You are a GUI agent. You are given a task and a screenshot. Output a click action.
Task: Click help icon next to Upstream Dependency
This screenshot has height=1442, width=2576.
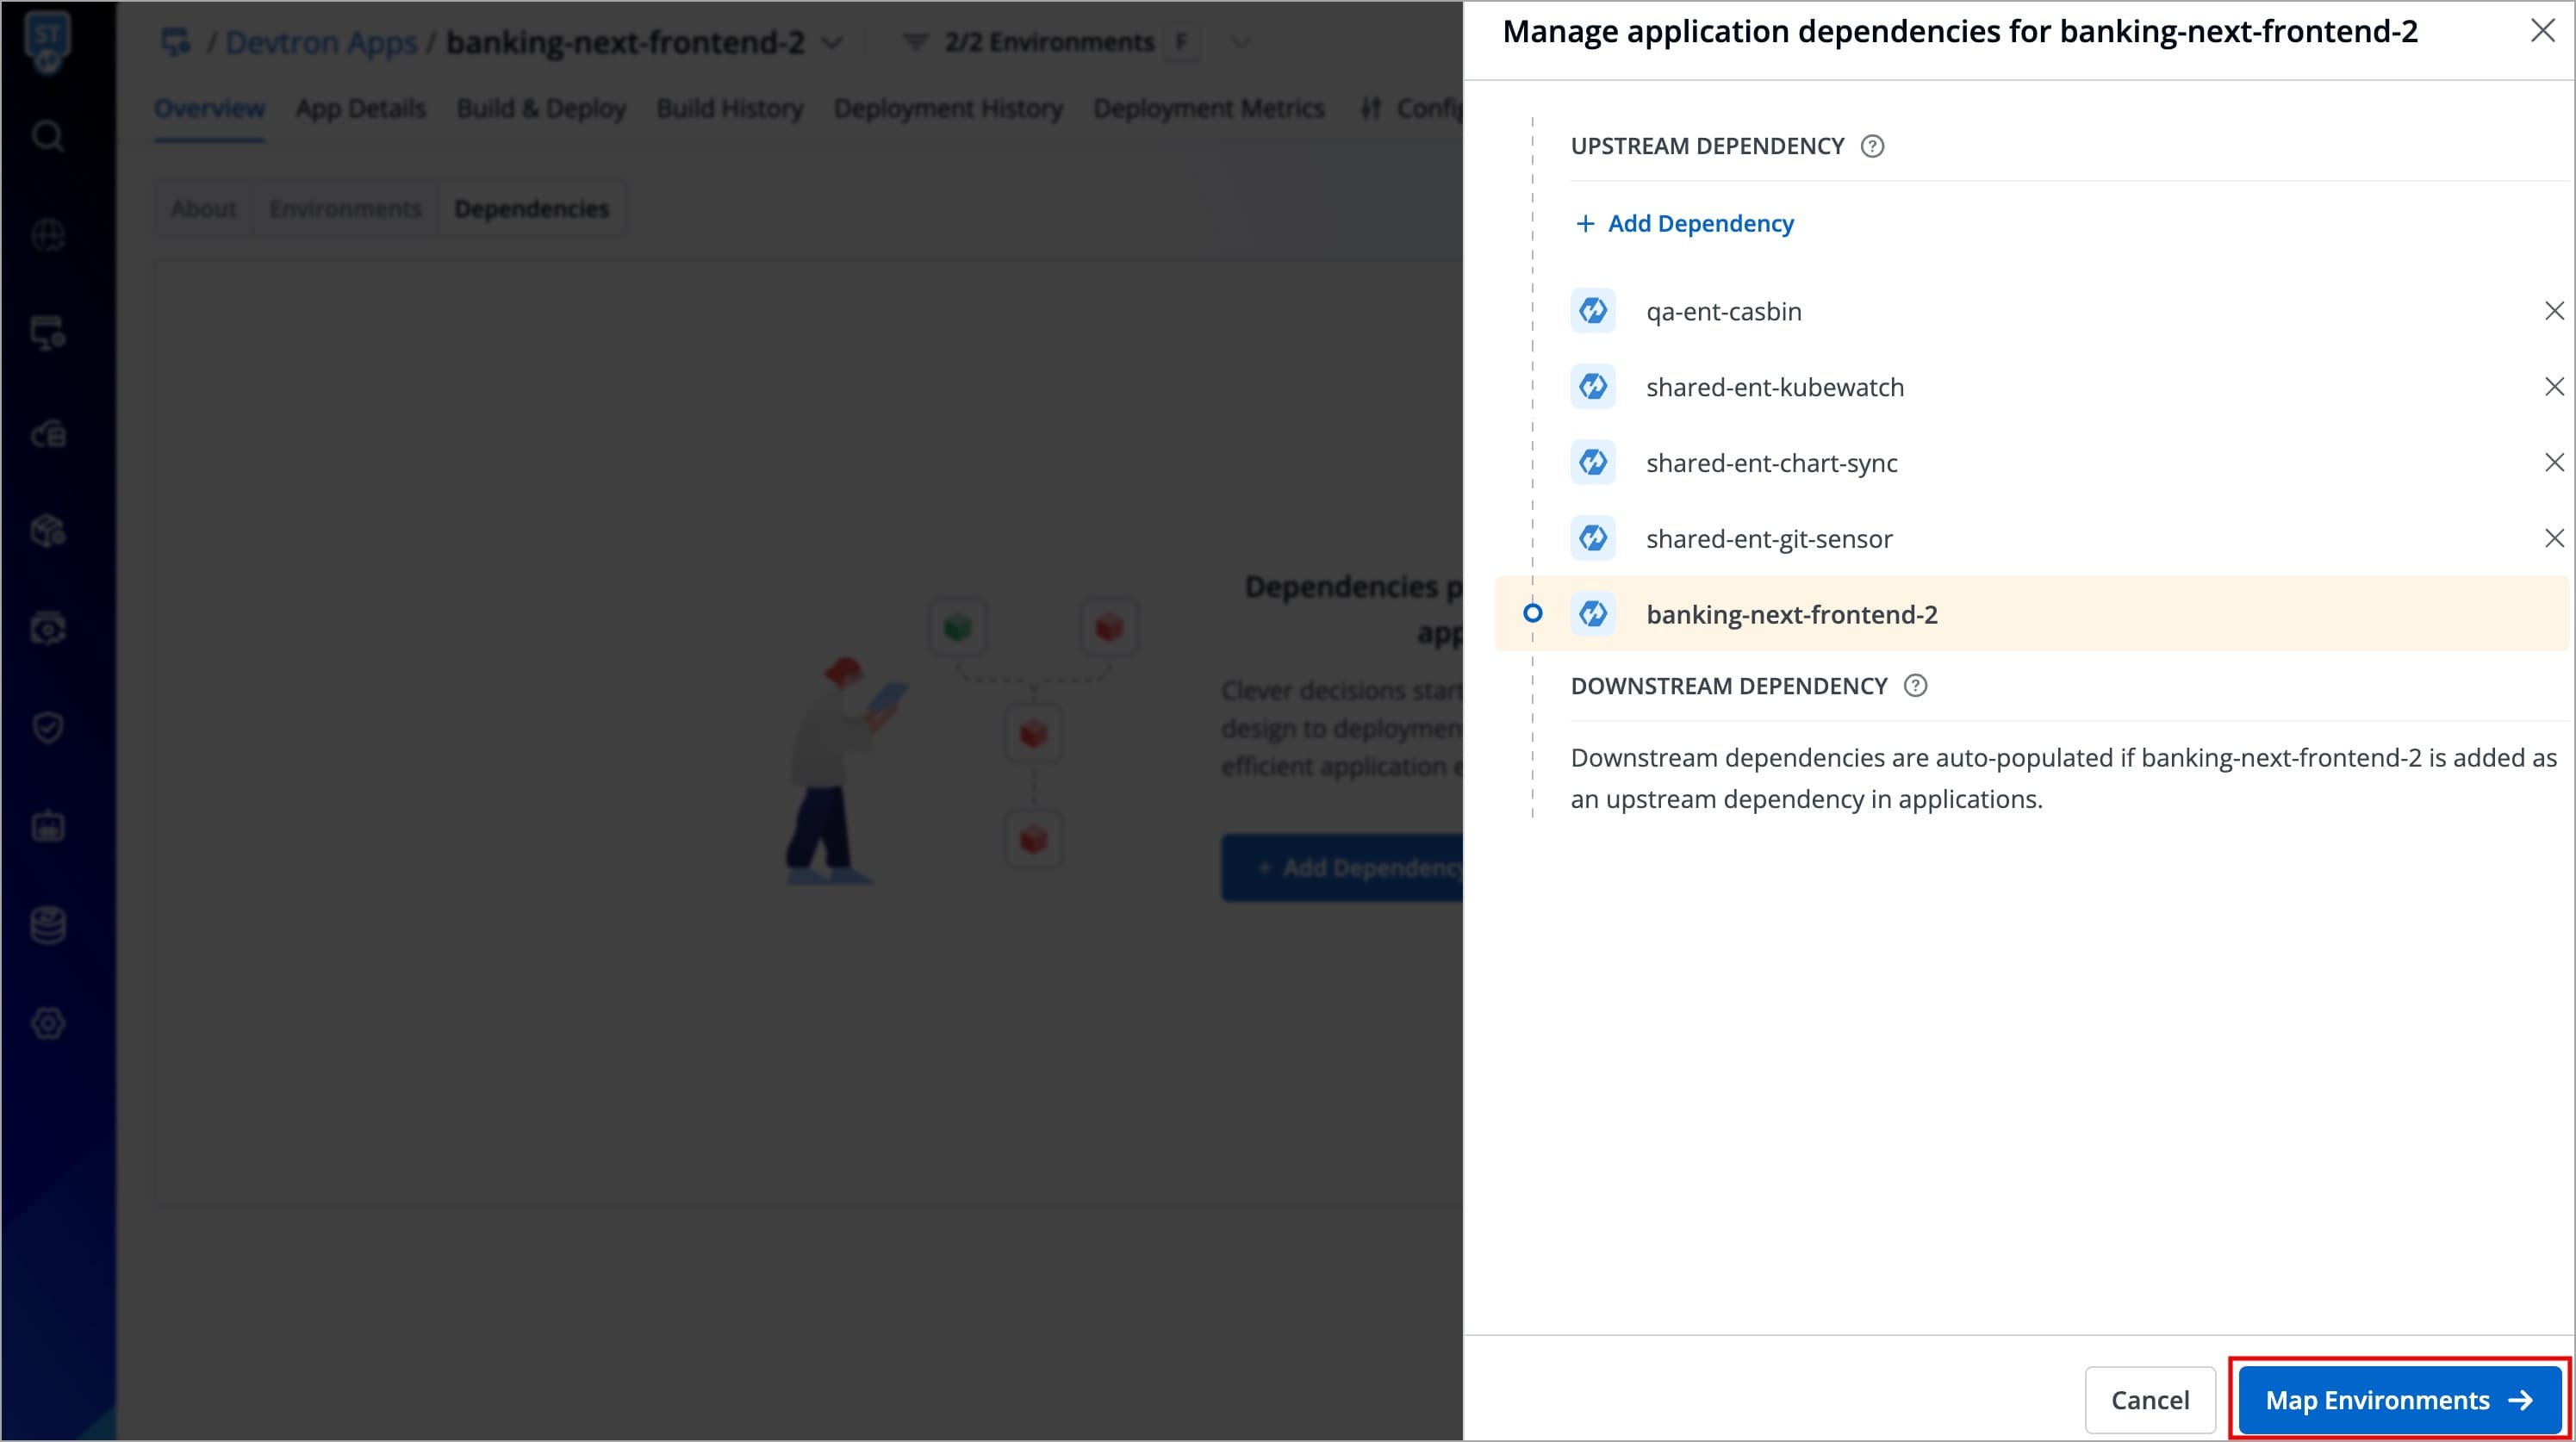click(1872, 147)
